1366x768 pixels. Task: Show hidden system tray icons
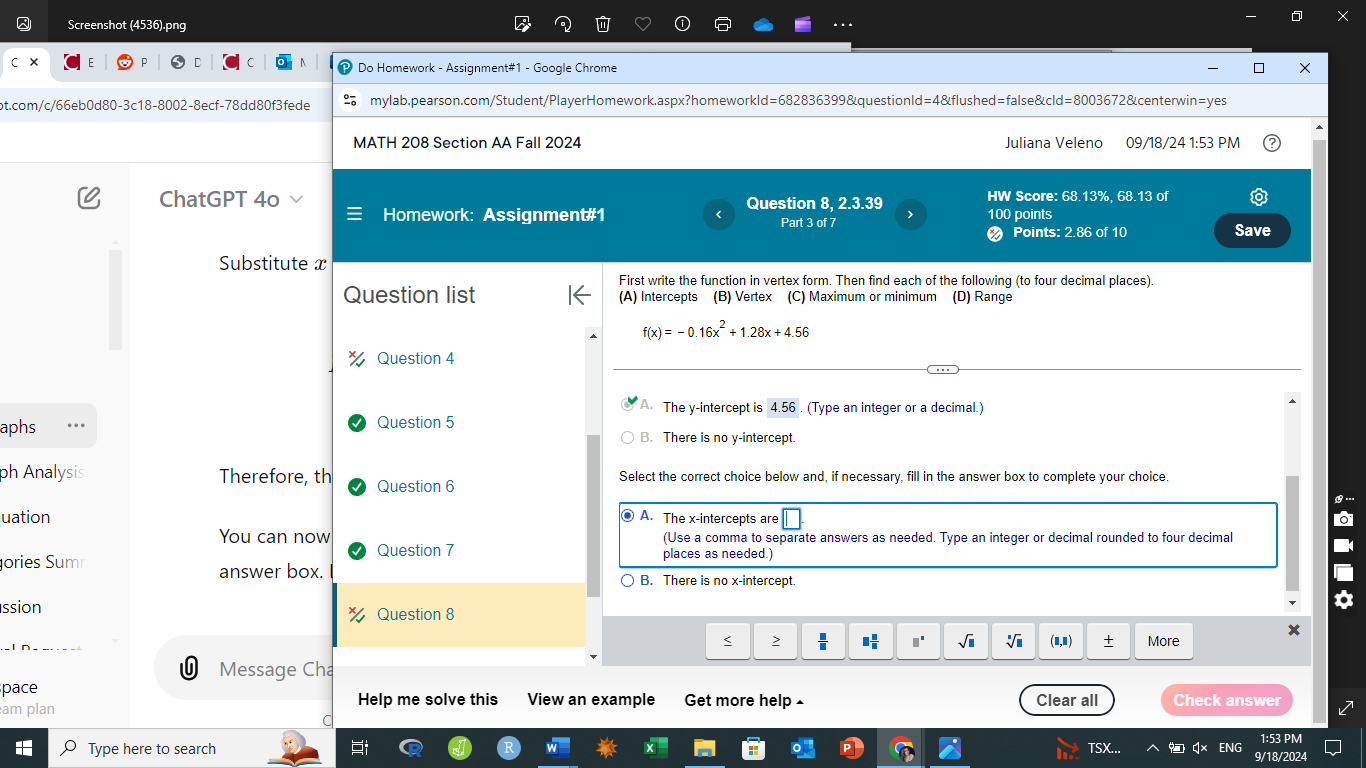pos(1154,748)
